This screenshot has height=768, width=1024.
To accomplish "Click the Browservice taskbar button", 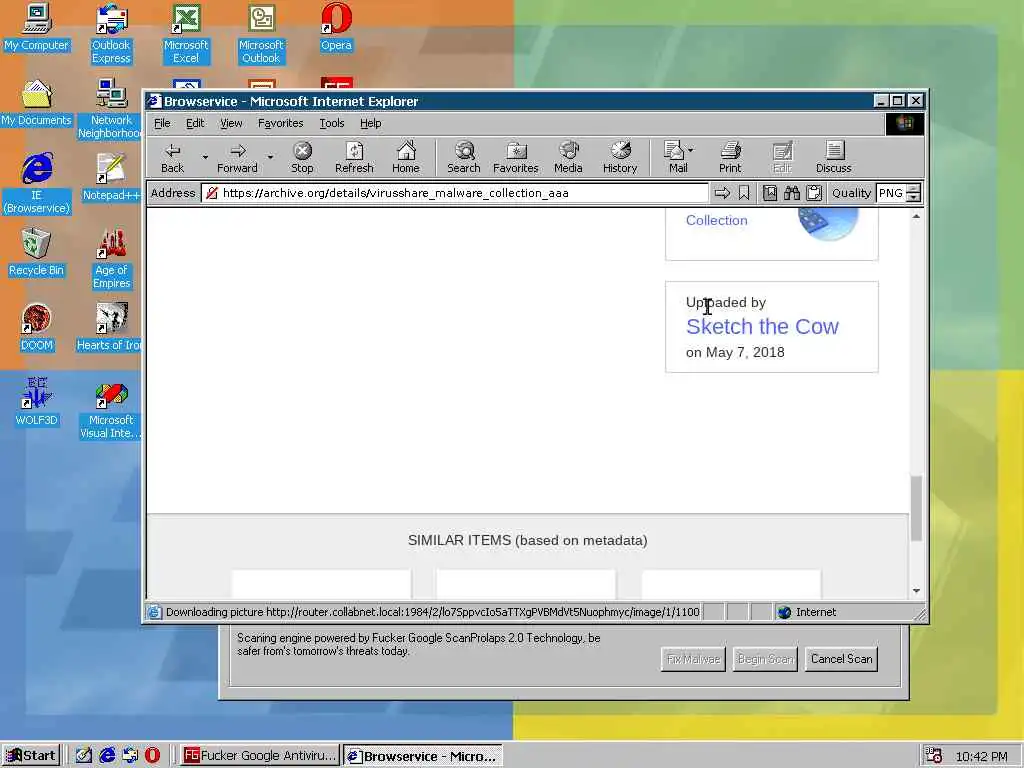I will tap(423, 756).
